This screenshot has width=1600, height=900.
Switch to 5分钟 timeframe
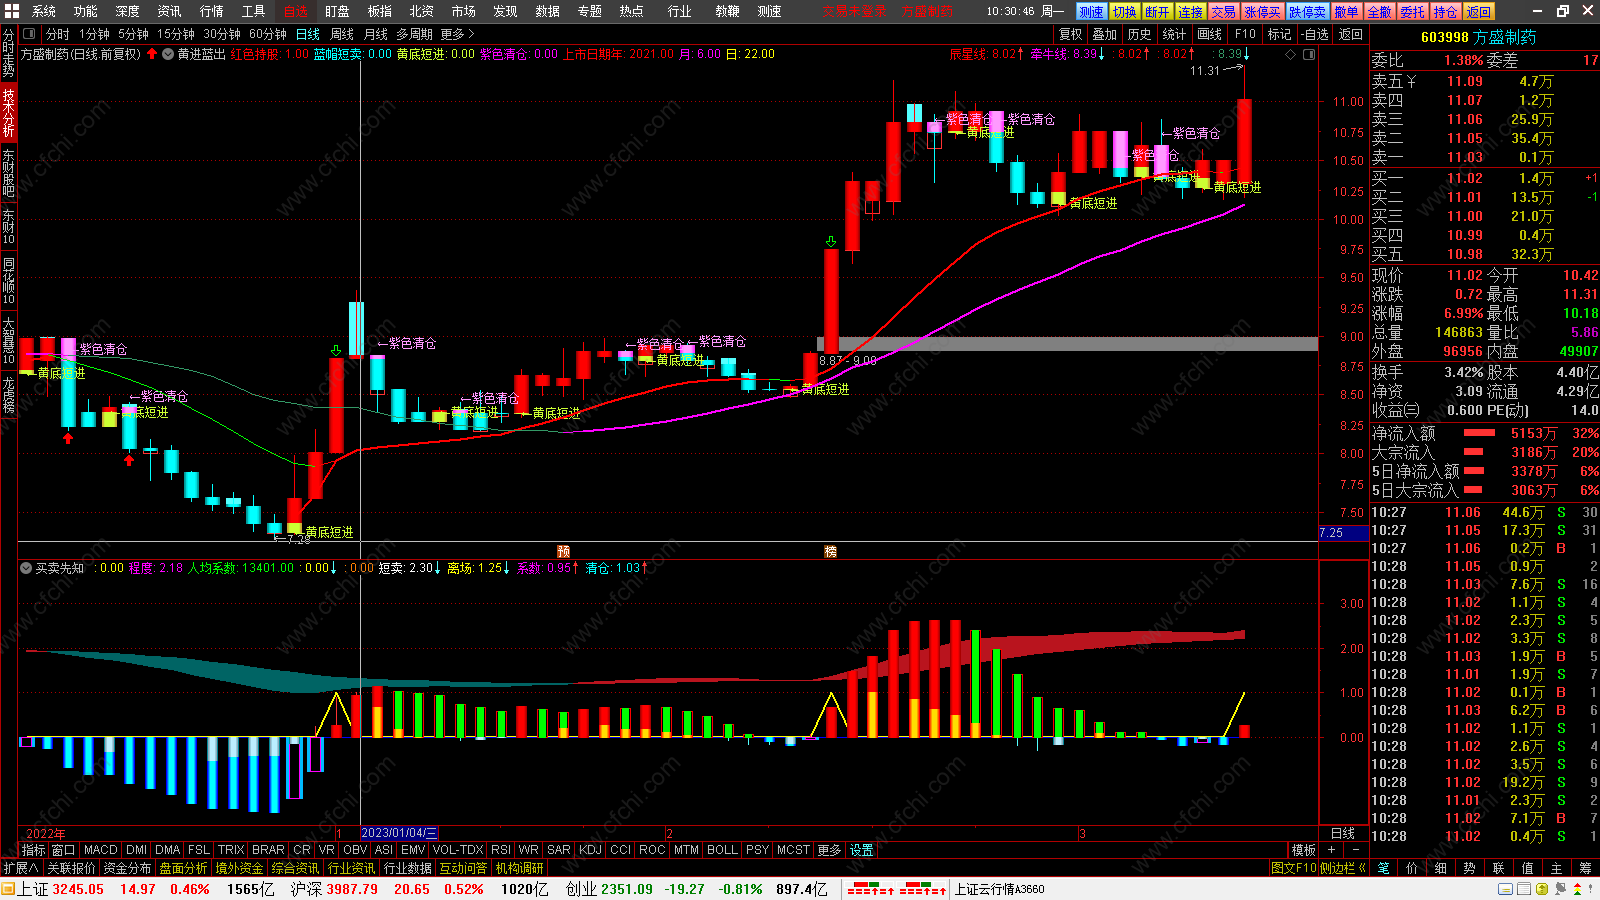coord(133,34)
